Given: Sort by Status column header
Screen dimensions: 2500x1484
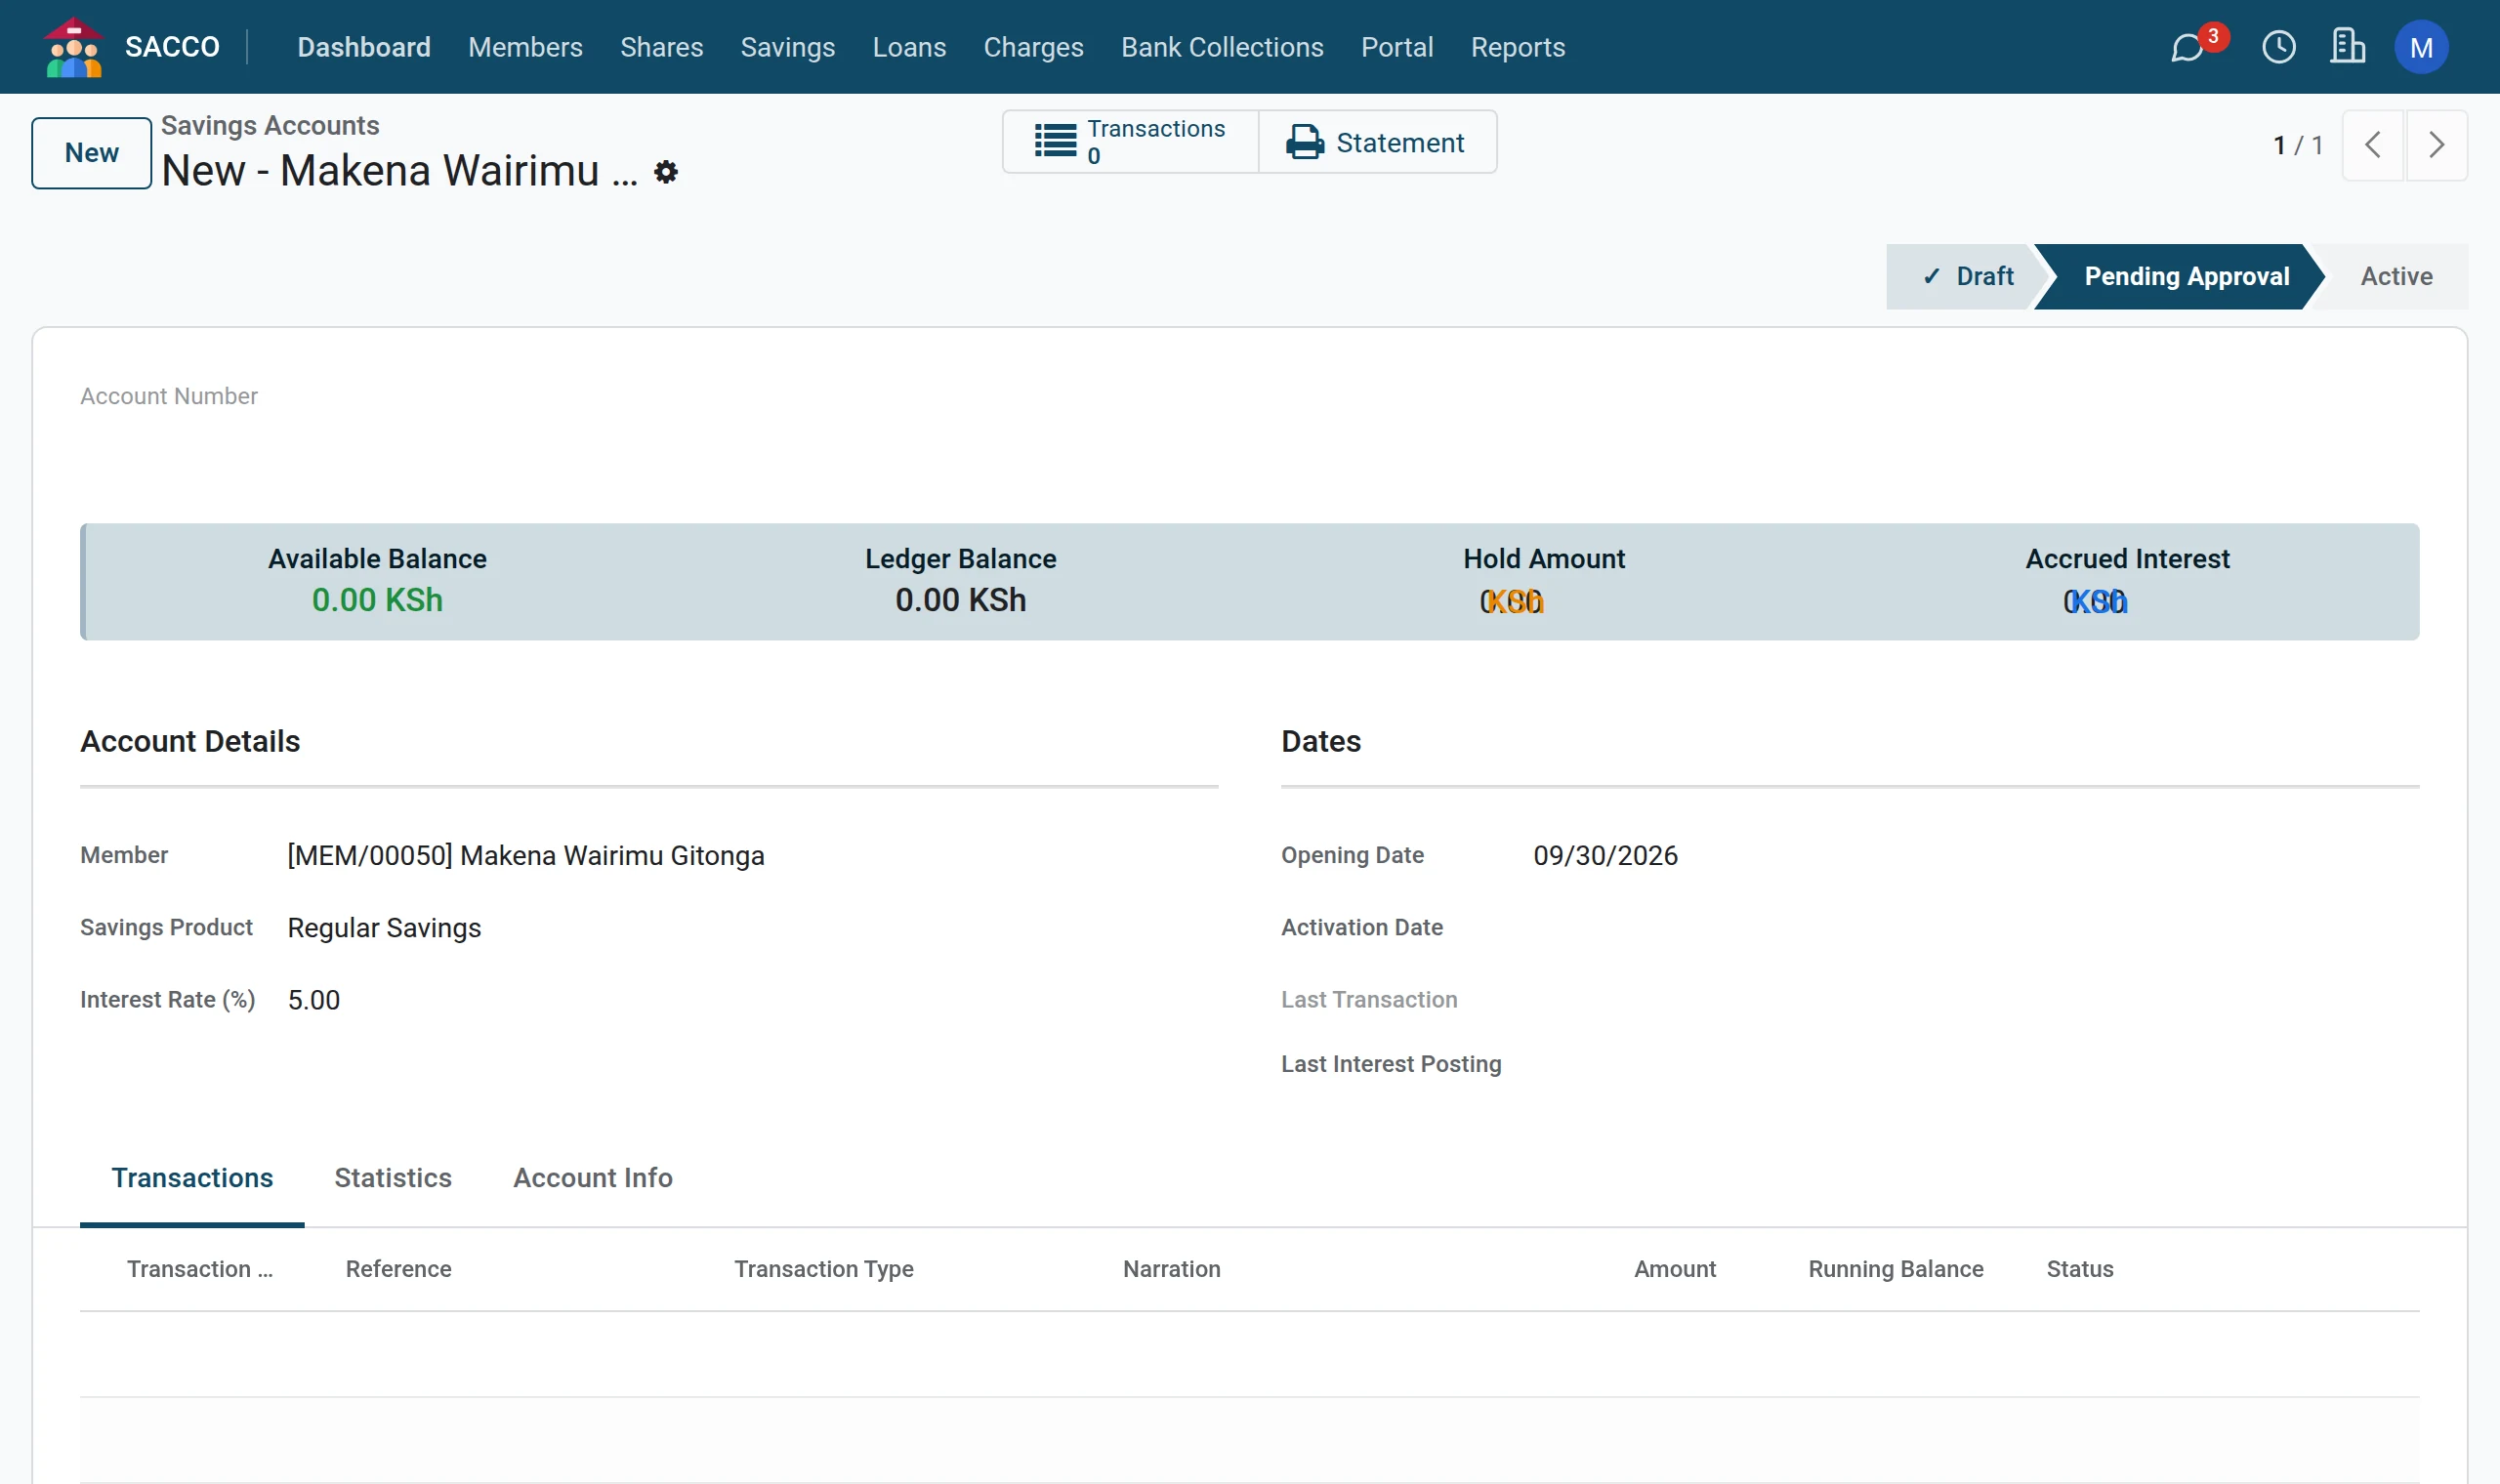Looking at the screenshot, I should [2079, 1269].
